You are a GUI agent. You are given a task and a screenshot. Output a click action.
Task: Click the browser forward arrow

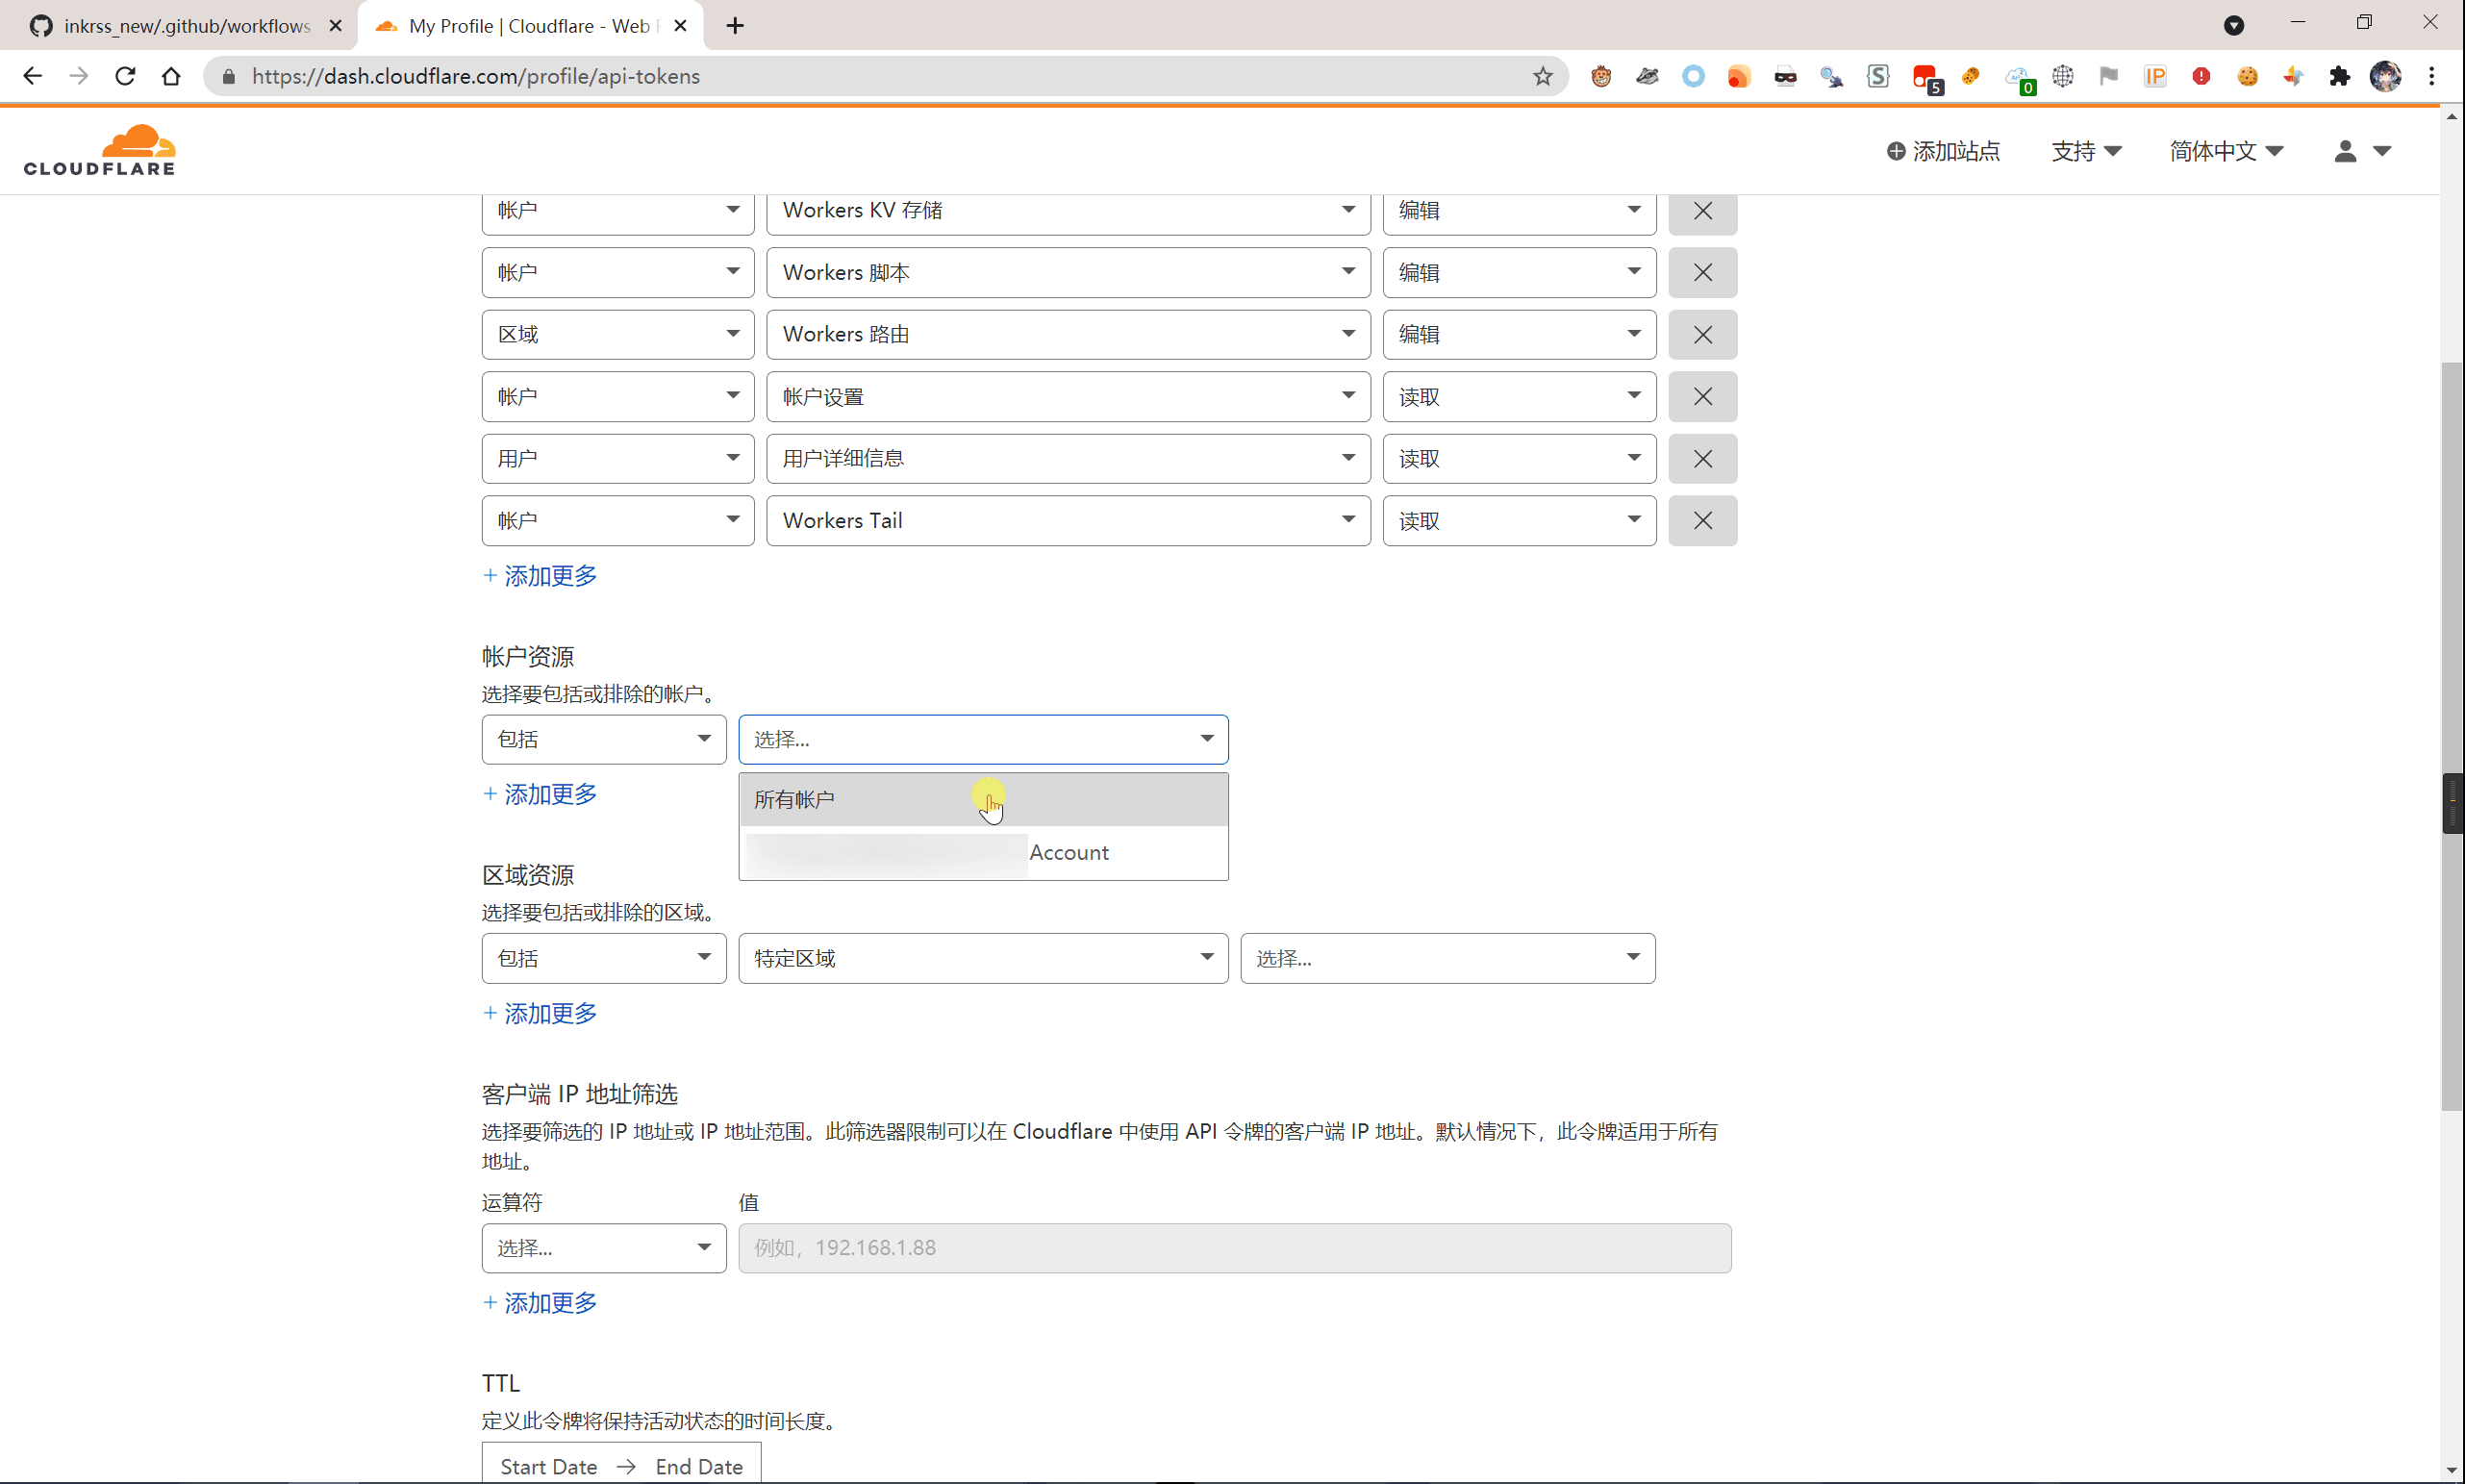[78, 76]
